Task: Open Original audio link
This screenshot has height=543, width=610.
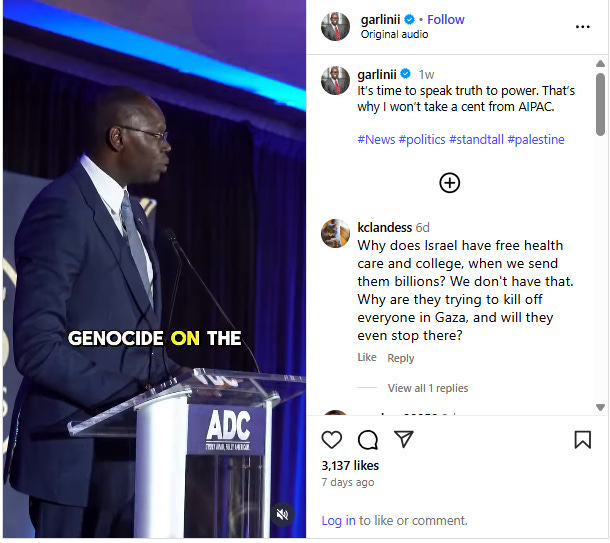Action: pyautogui.click(x=394, y=34)
